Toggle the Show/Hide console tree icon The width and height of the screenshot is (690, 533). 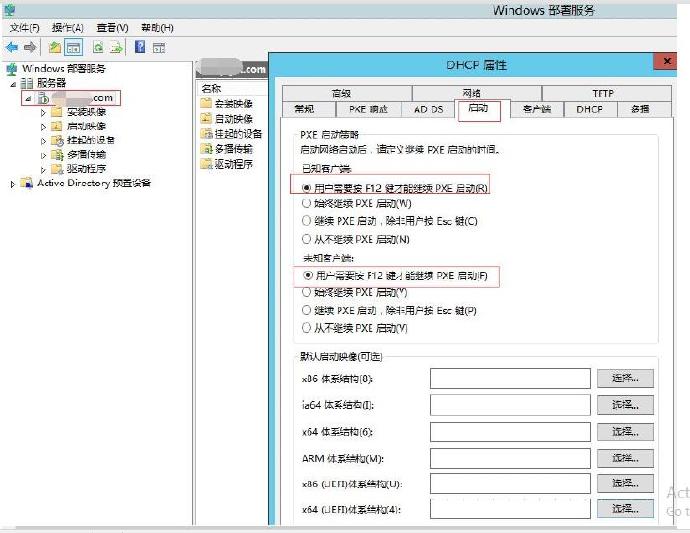[73, 47]
